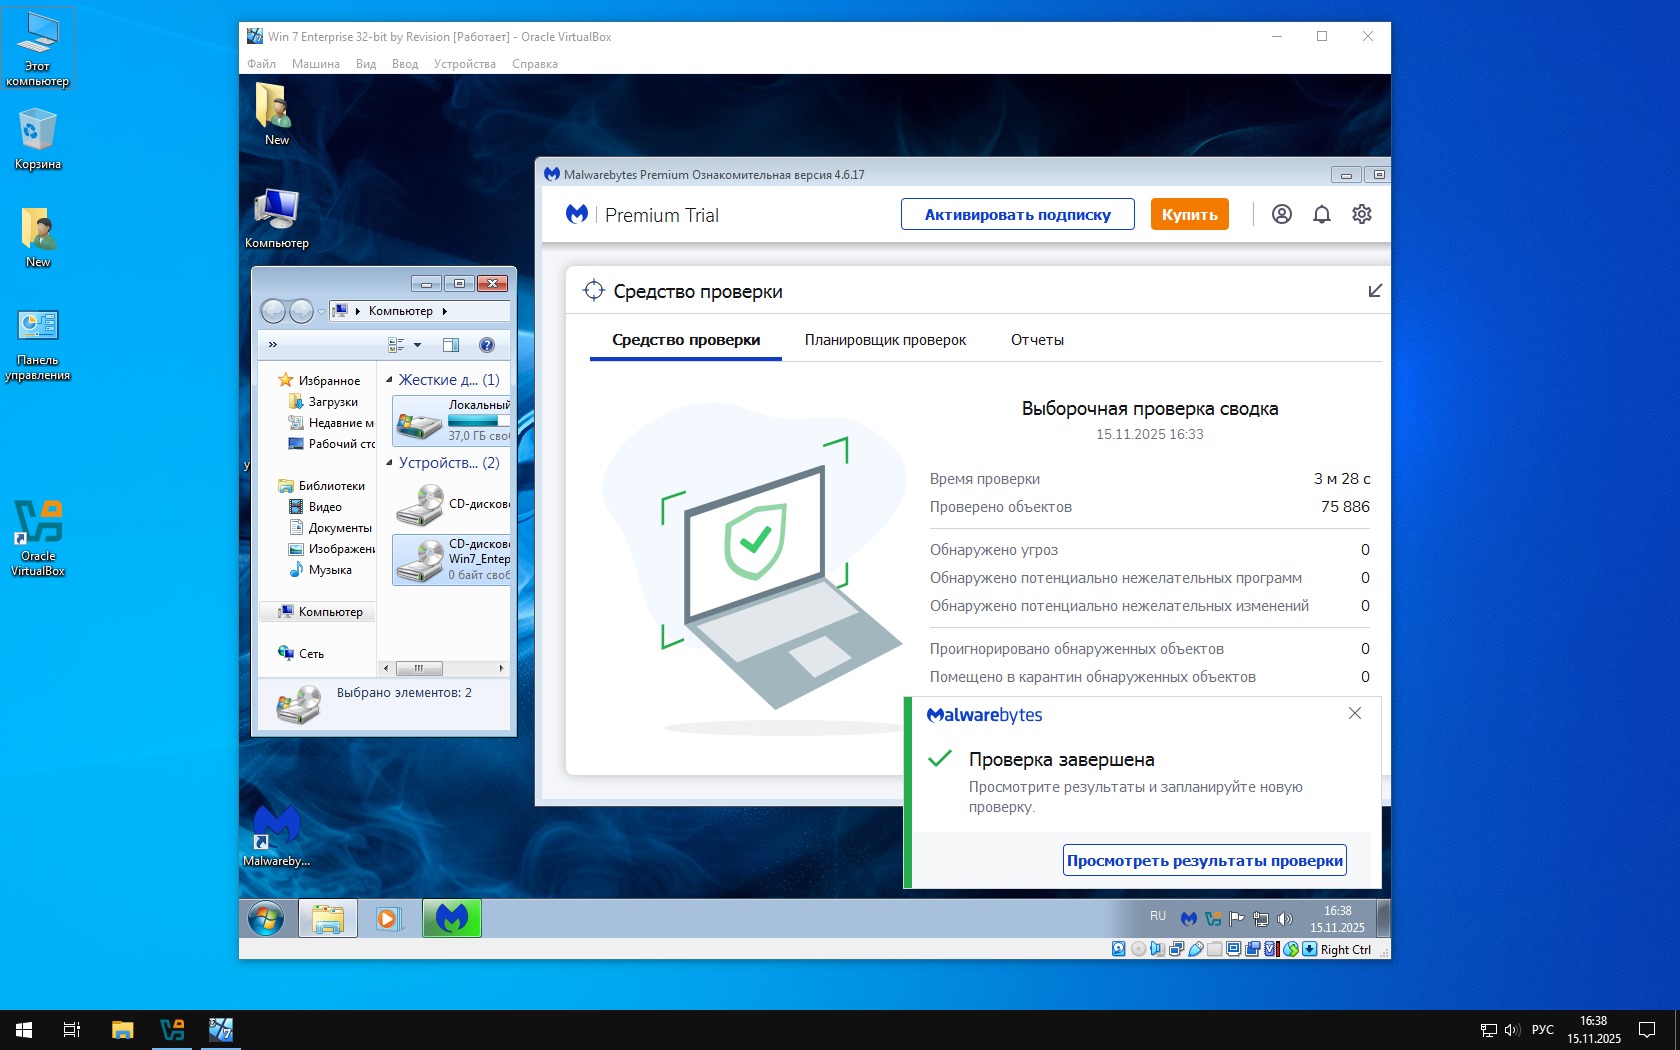The image size is (1680, 1050).
Task: Click the Malwarebytes tray icon in guest
Action: (x=1189, y=918)
